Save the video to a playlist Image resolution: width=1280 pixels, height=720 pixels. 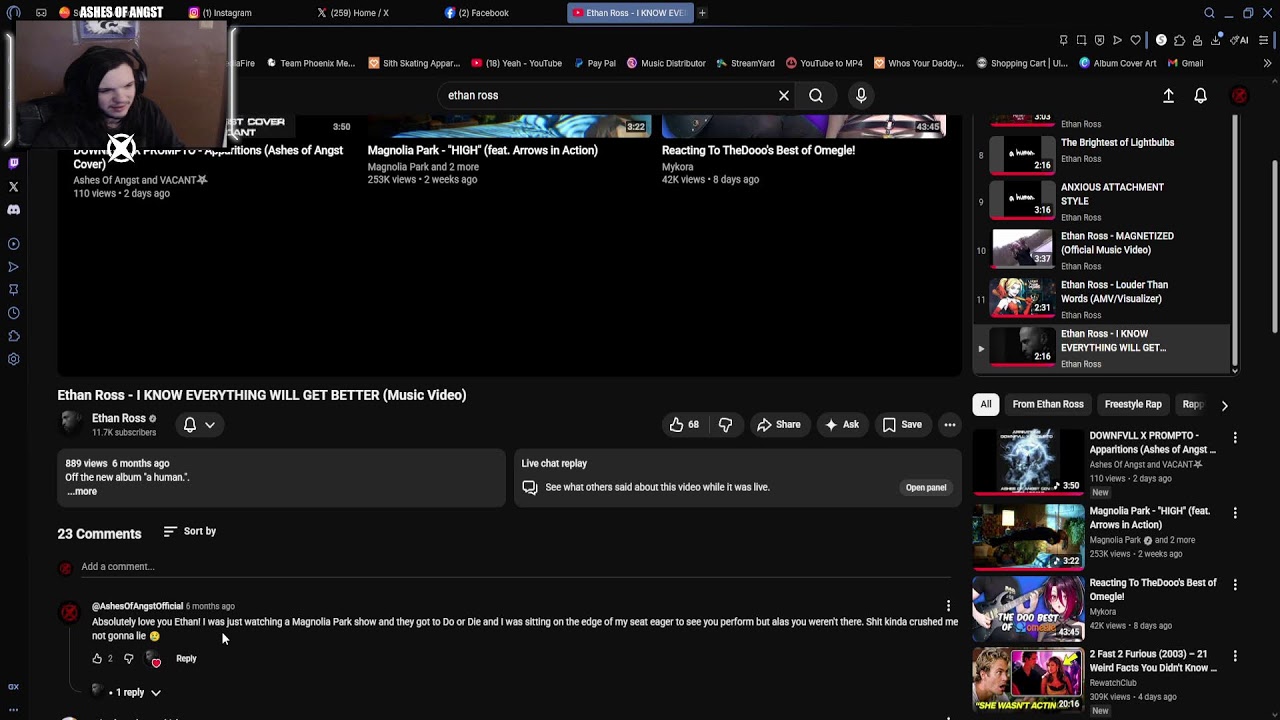[x=901, y=425]
